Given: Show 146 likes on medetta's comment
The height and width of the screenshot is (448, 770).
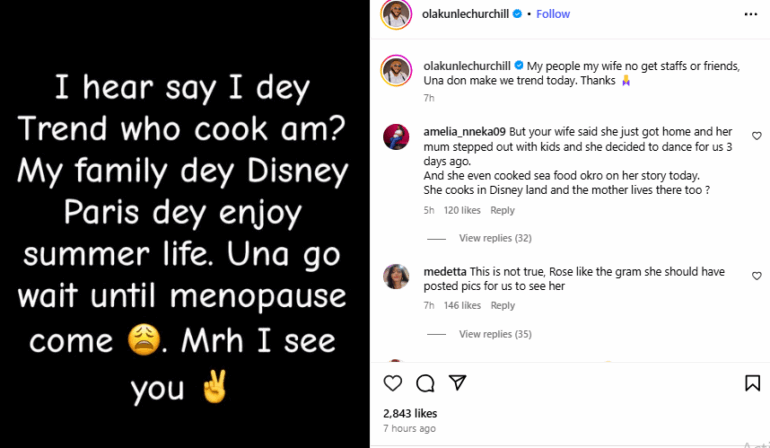Looking at the screenshot, I should (x=462, y=306).
